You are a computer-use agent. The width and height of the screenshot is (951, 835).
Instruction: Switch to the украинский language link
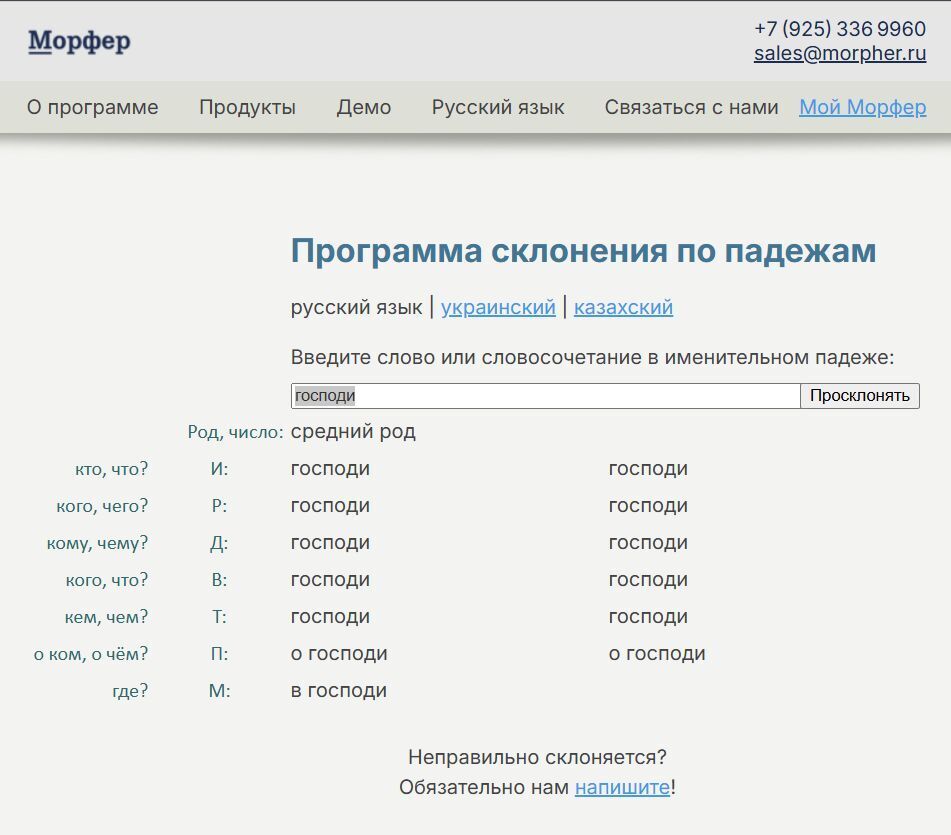click(498, 307)
